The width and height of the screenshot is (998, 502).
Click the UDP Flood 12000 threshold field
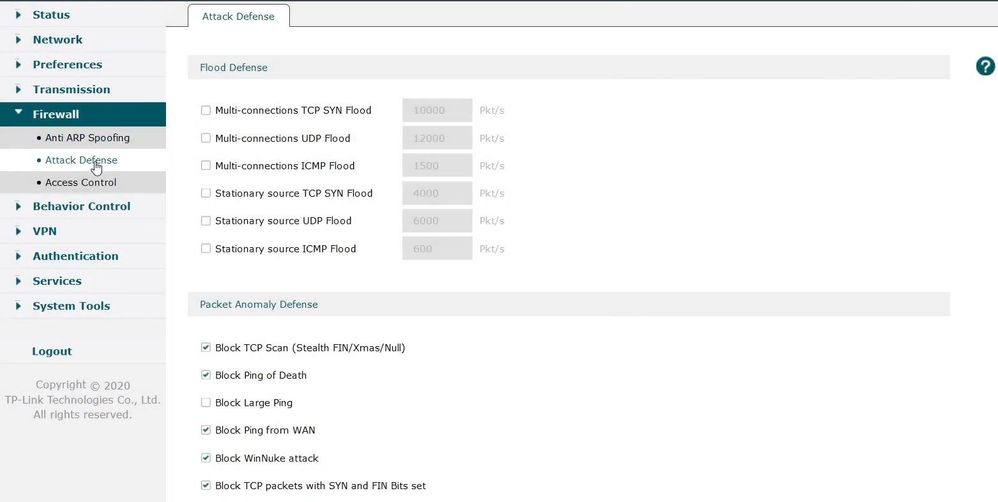pyautogui.click(x=437, y=138)
